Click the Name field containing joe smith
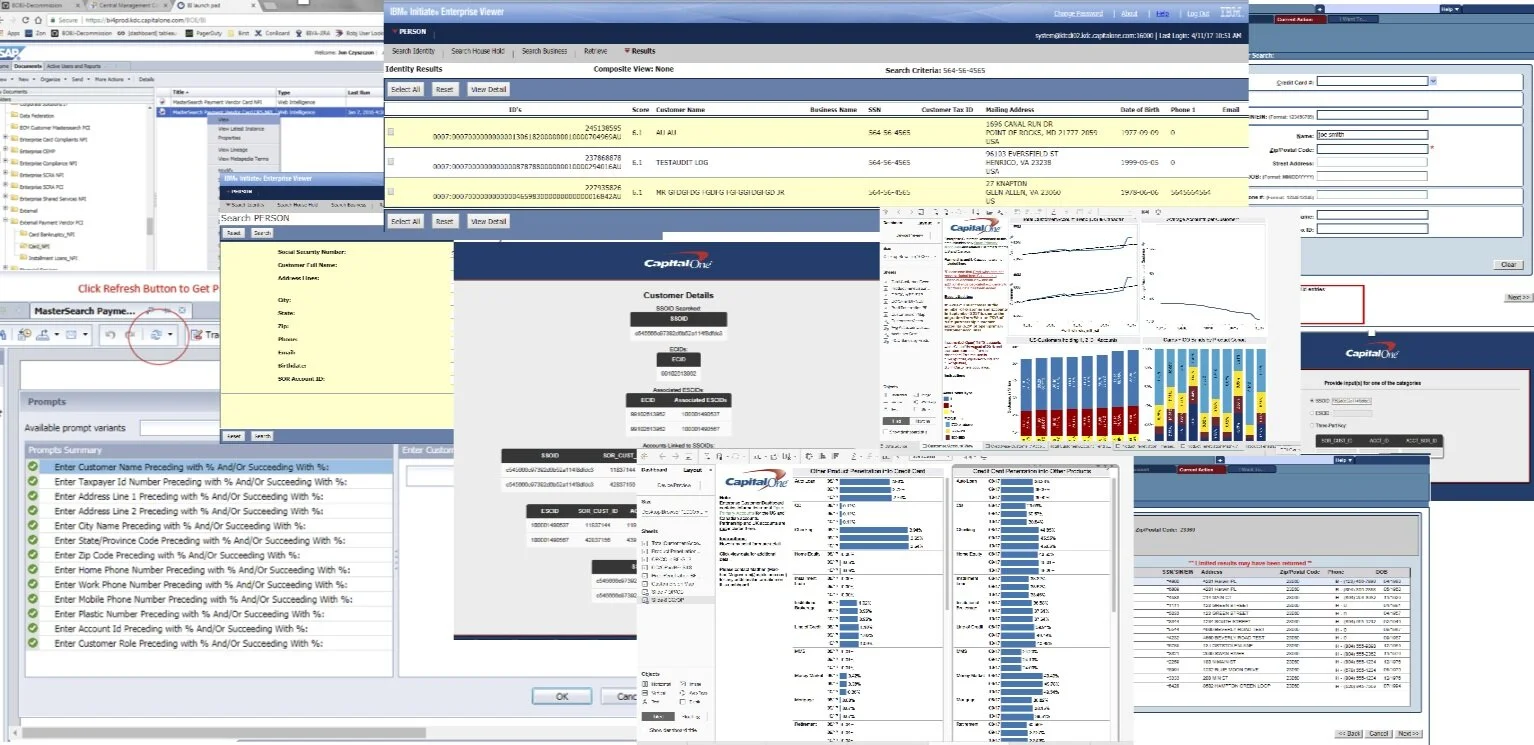This screenshot has height=745, width=1534. tap(1371, 133)
